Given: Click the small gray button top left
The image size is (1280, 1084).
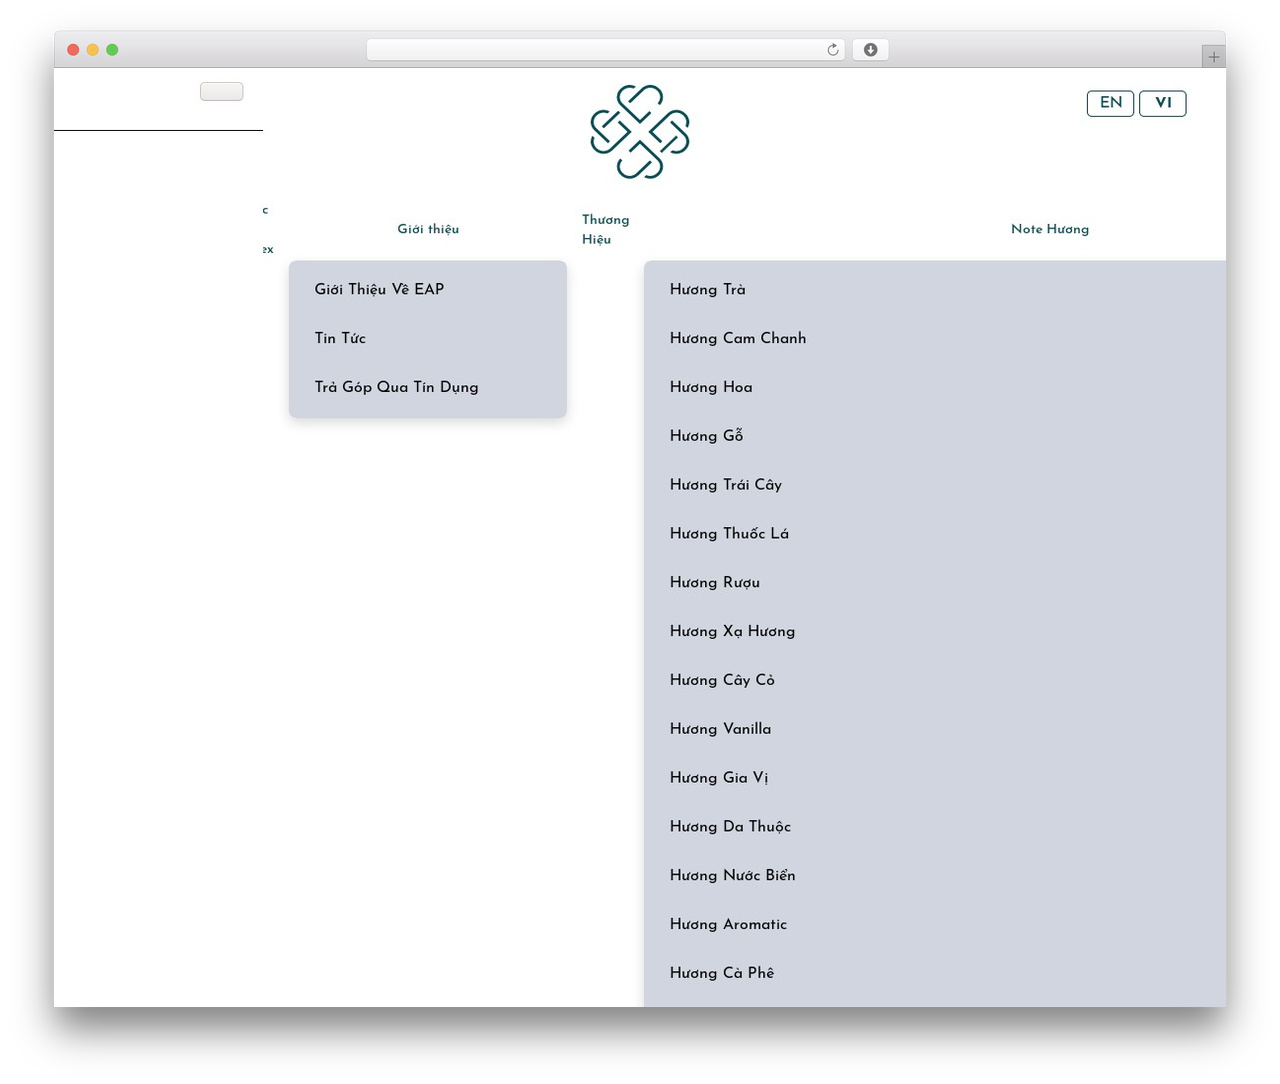Looking at the screenshot, I should [x=222, y=91].
